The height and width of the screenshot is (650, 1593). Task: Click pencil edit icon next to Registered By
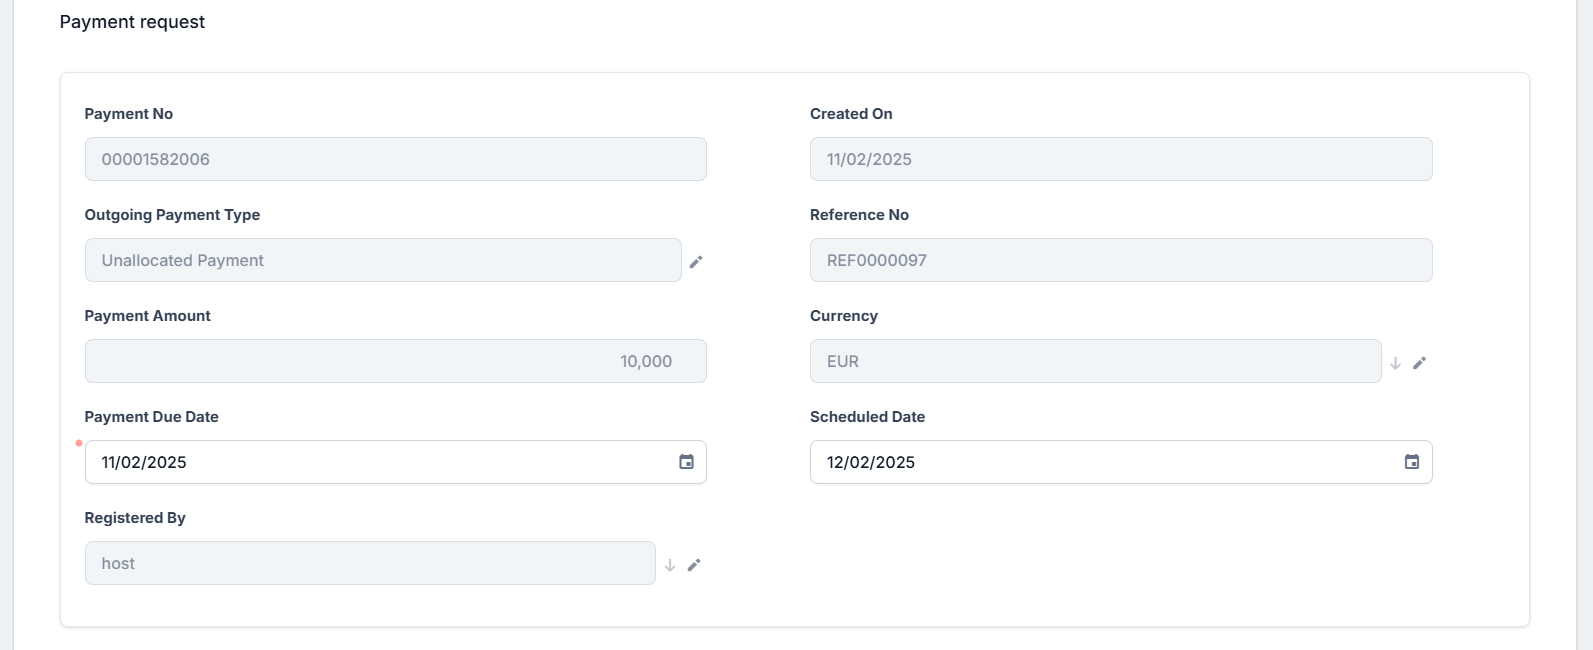point(694,565)
